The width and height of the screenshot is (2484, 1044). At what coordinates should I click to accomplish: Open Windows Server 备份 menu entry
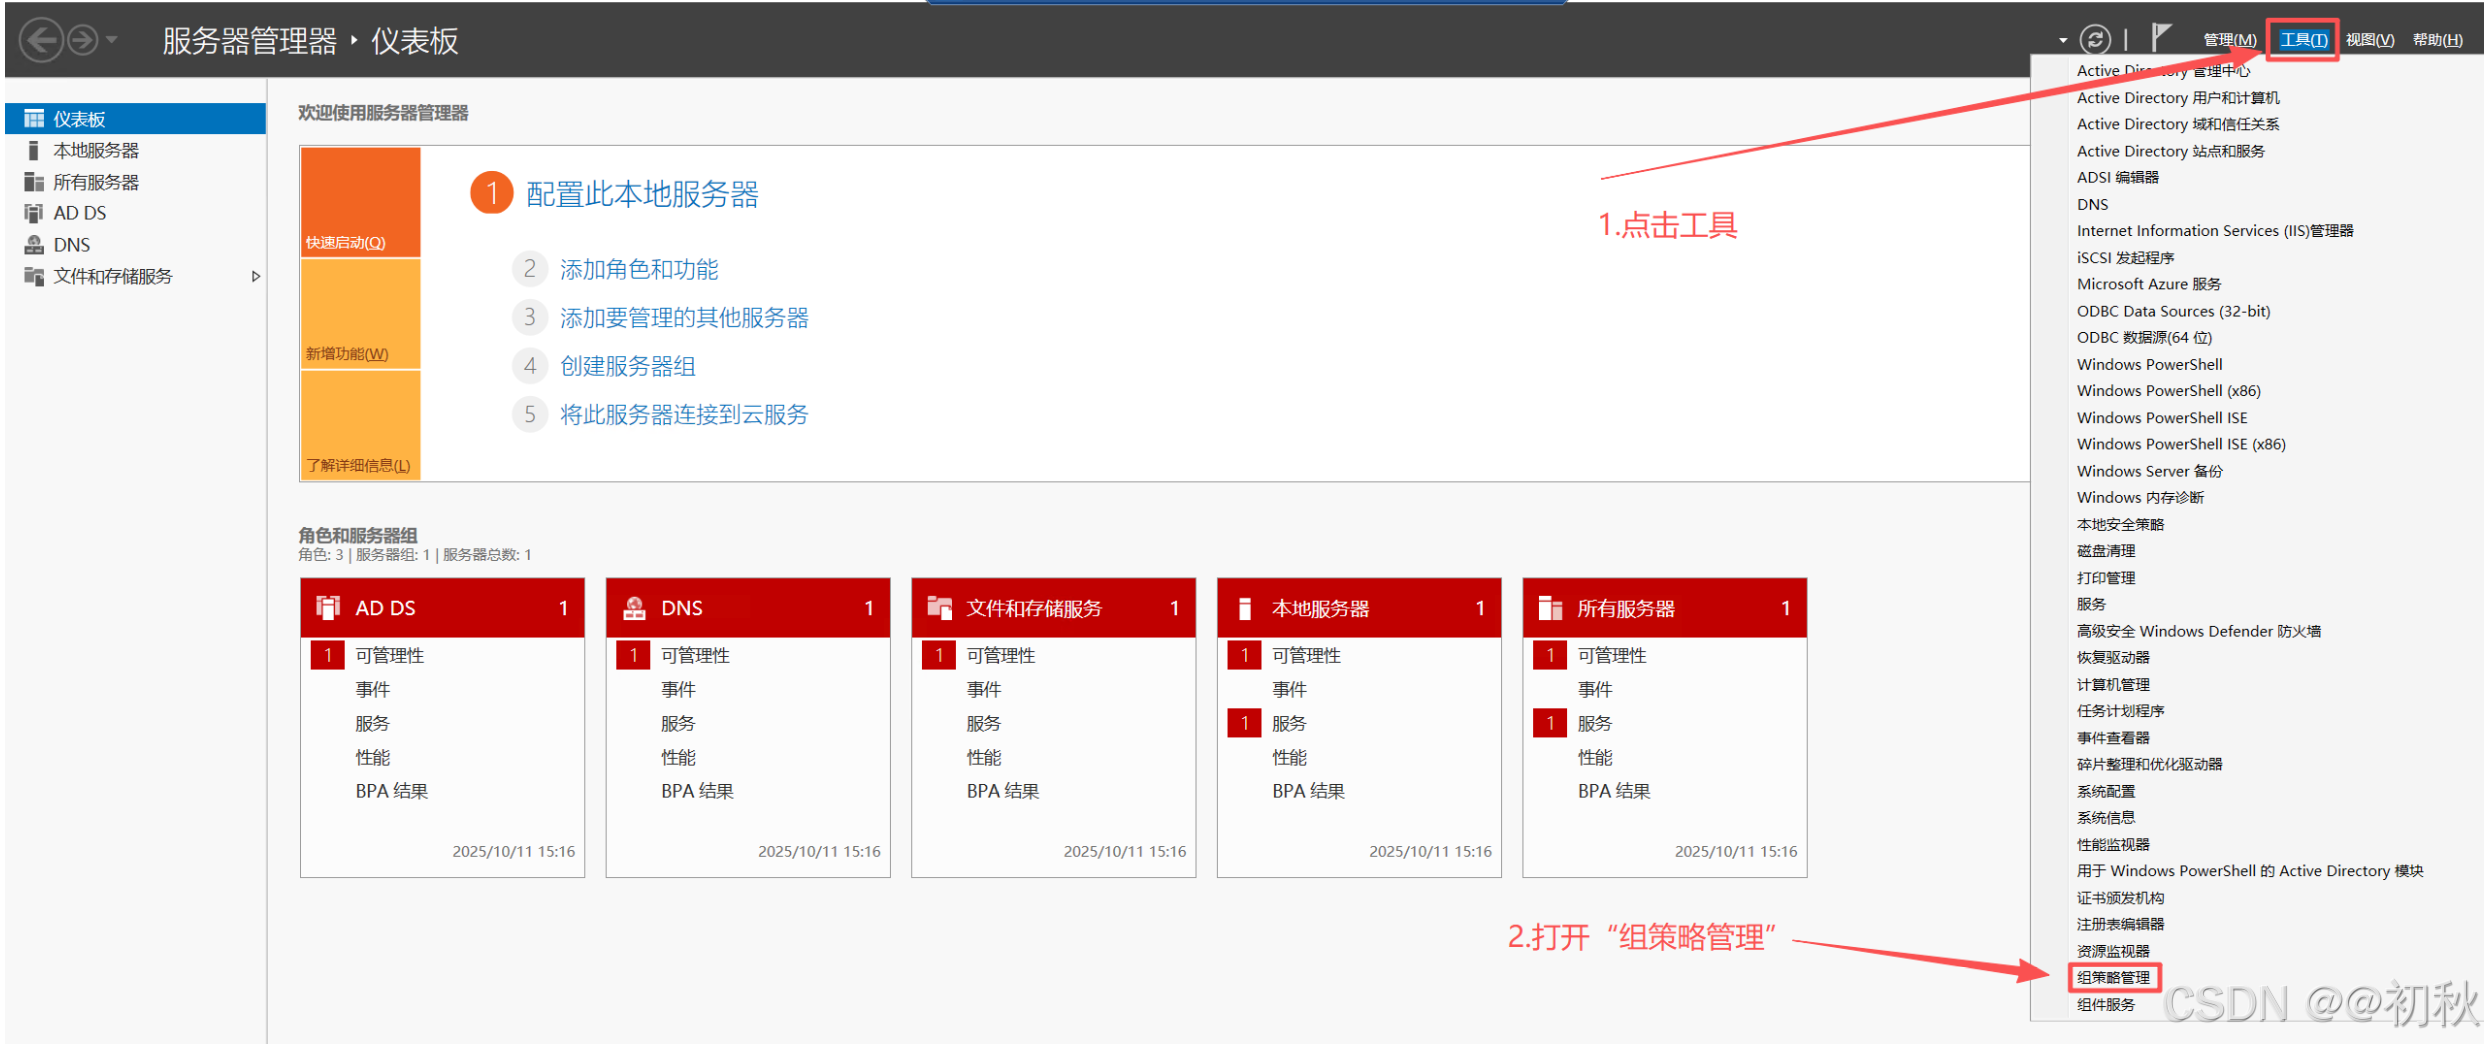pos(2150,471)
